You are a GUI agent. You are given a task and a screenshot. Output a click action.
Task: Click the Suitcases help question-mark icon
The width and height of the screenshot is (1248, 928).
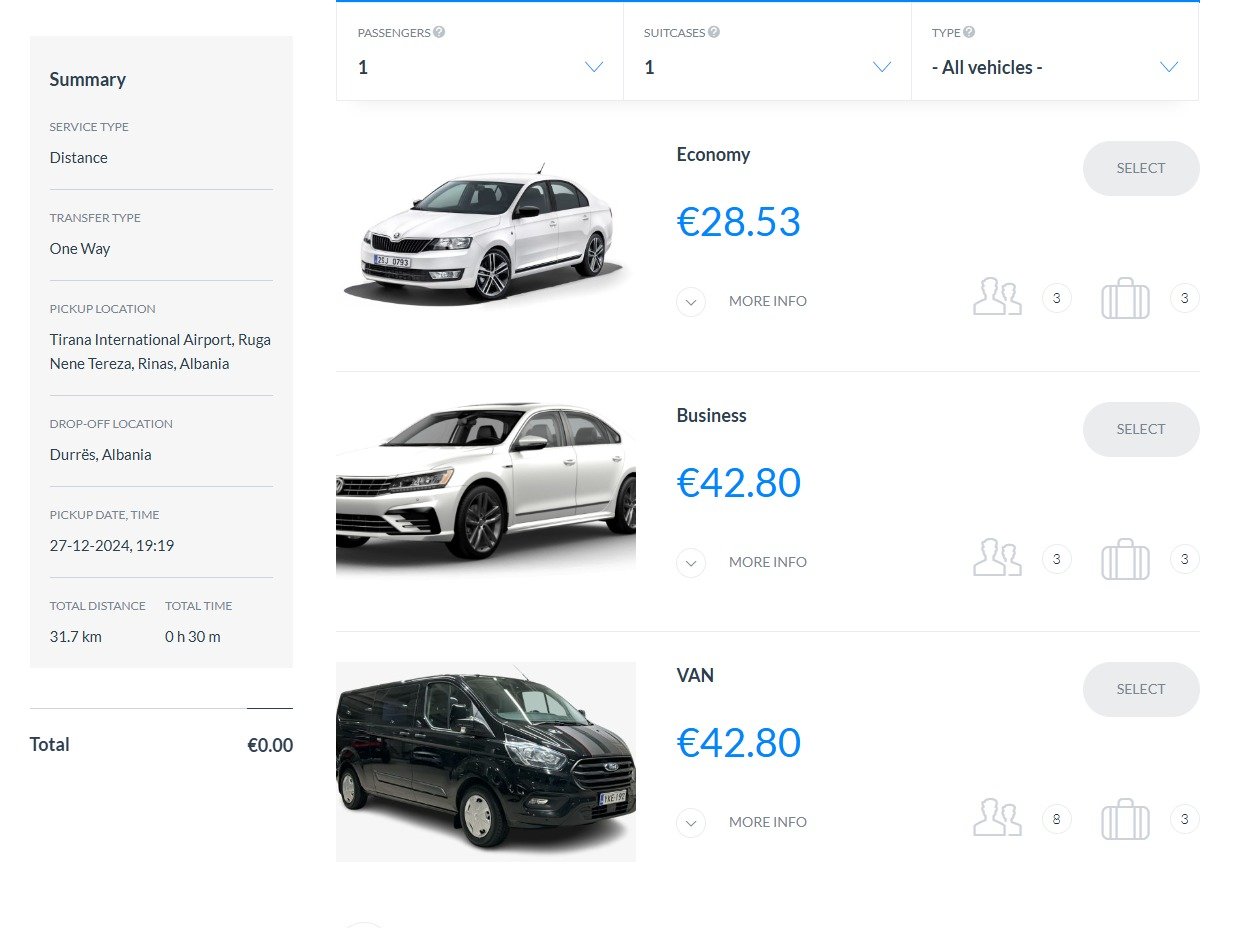coord(714,32)
